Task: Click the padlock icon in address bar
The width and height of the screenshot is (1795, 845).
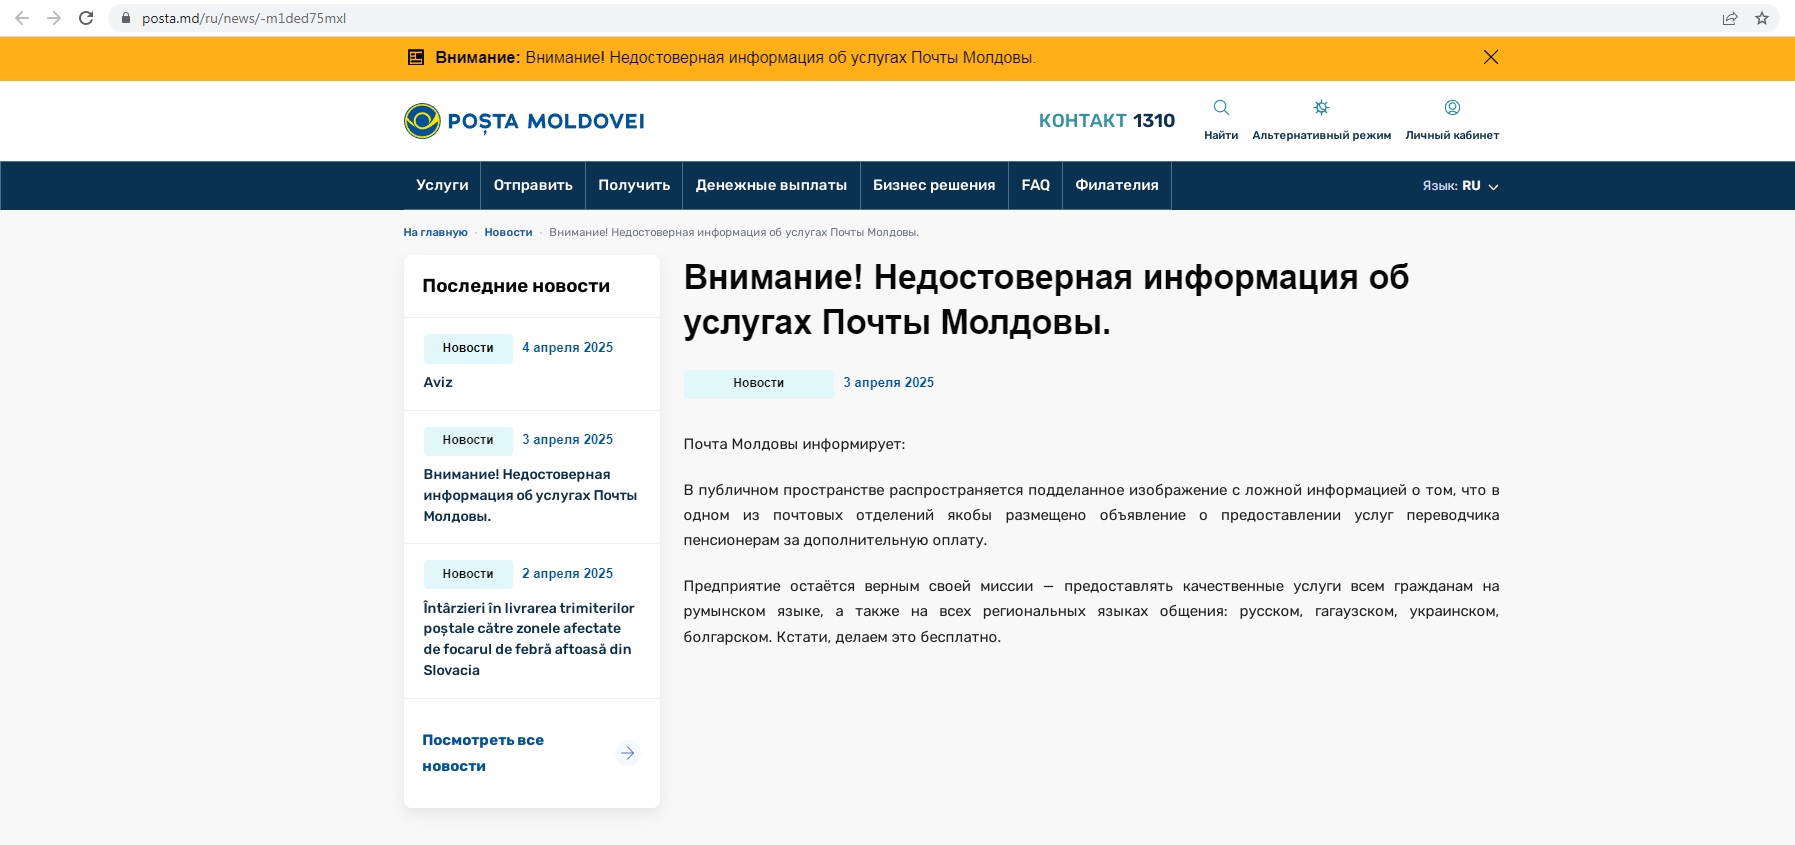Action: point(126,18)
